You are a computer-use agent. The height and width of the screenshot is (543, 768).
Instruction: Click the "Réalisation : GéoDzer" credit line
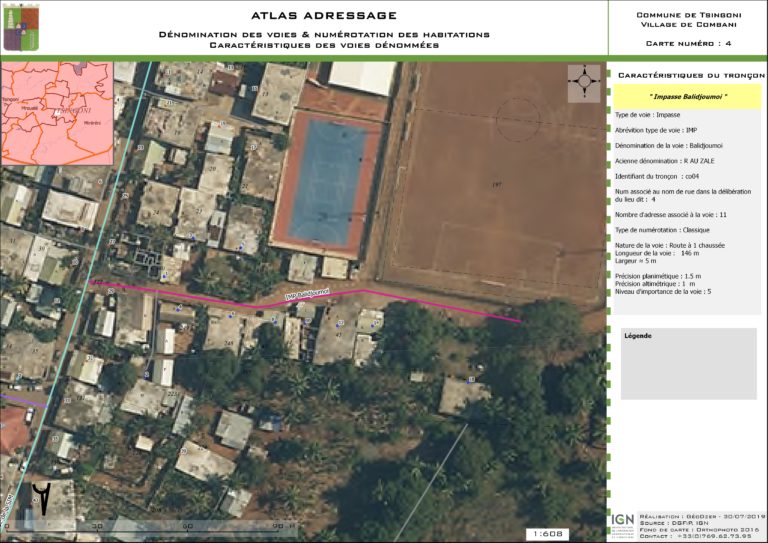[x=702, y=517]
